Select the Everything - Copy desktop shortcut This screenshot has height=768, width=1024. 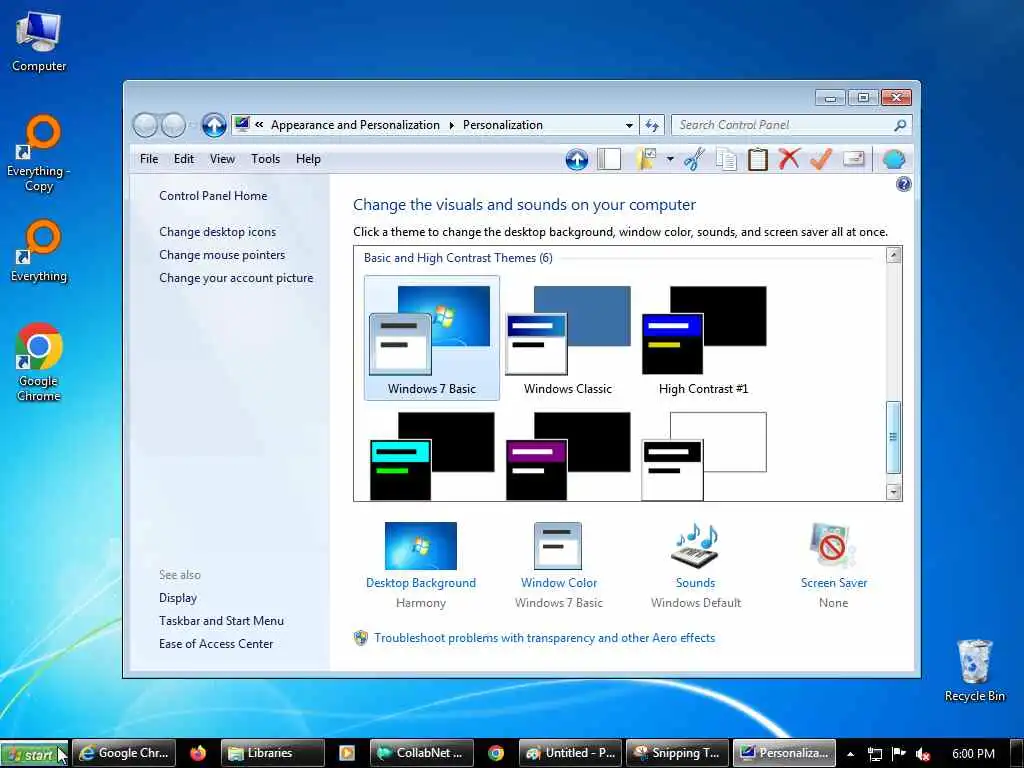39,154
